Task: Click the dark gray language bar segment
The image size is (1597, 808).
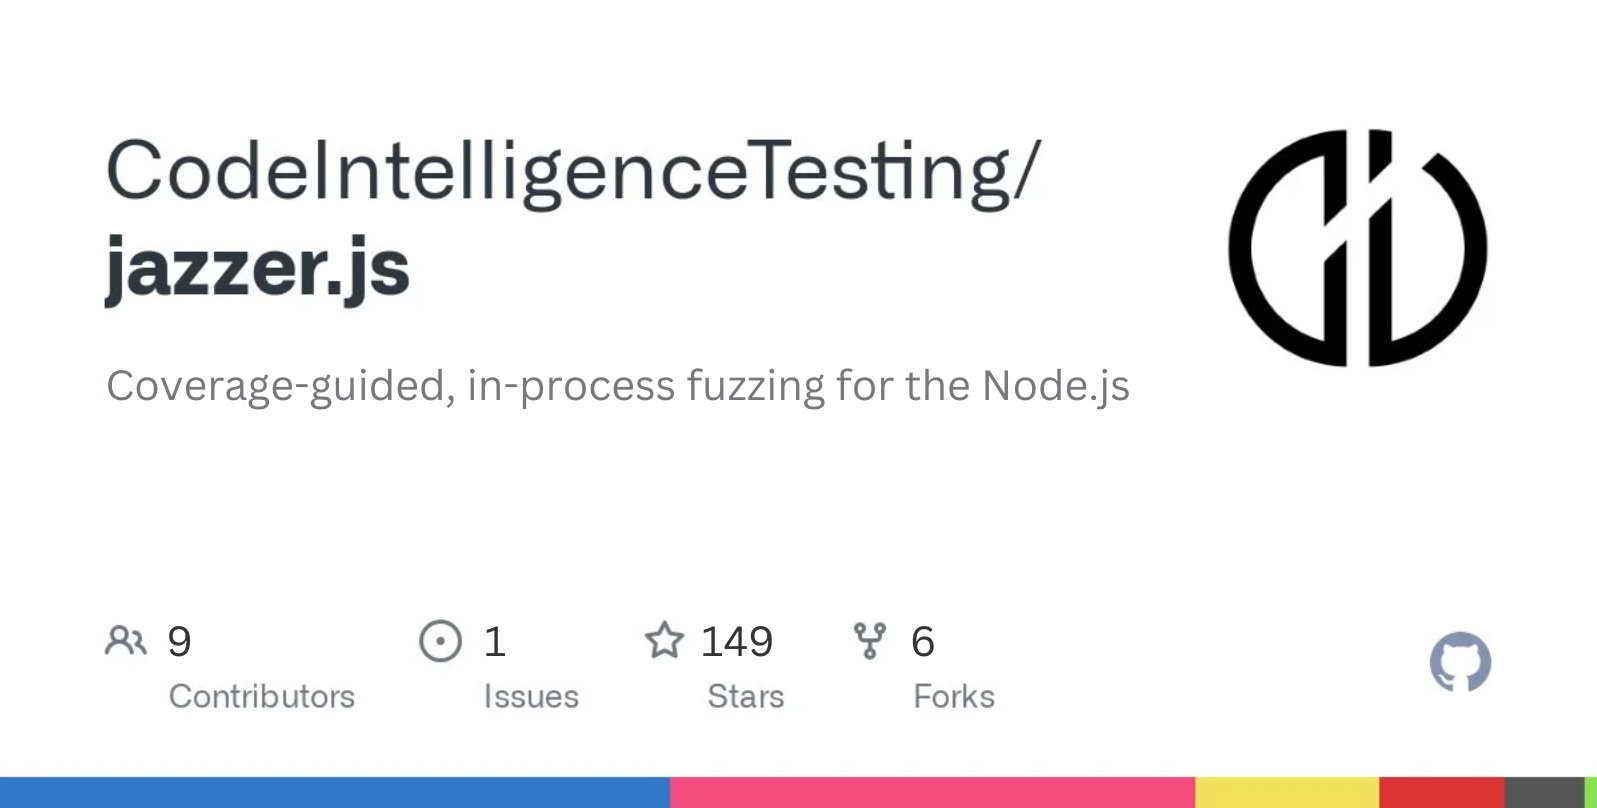Action: click(x=1545, y=792)
